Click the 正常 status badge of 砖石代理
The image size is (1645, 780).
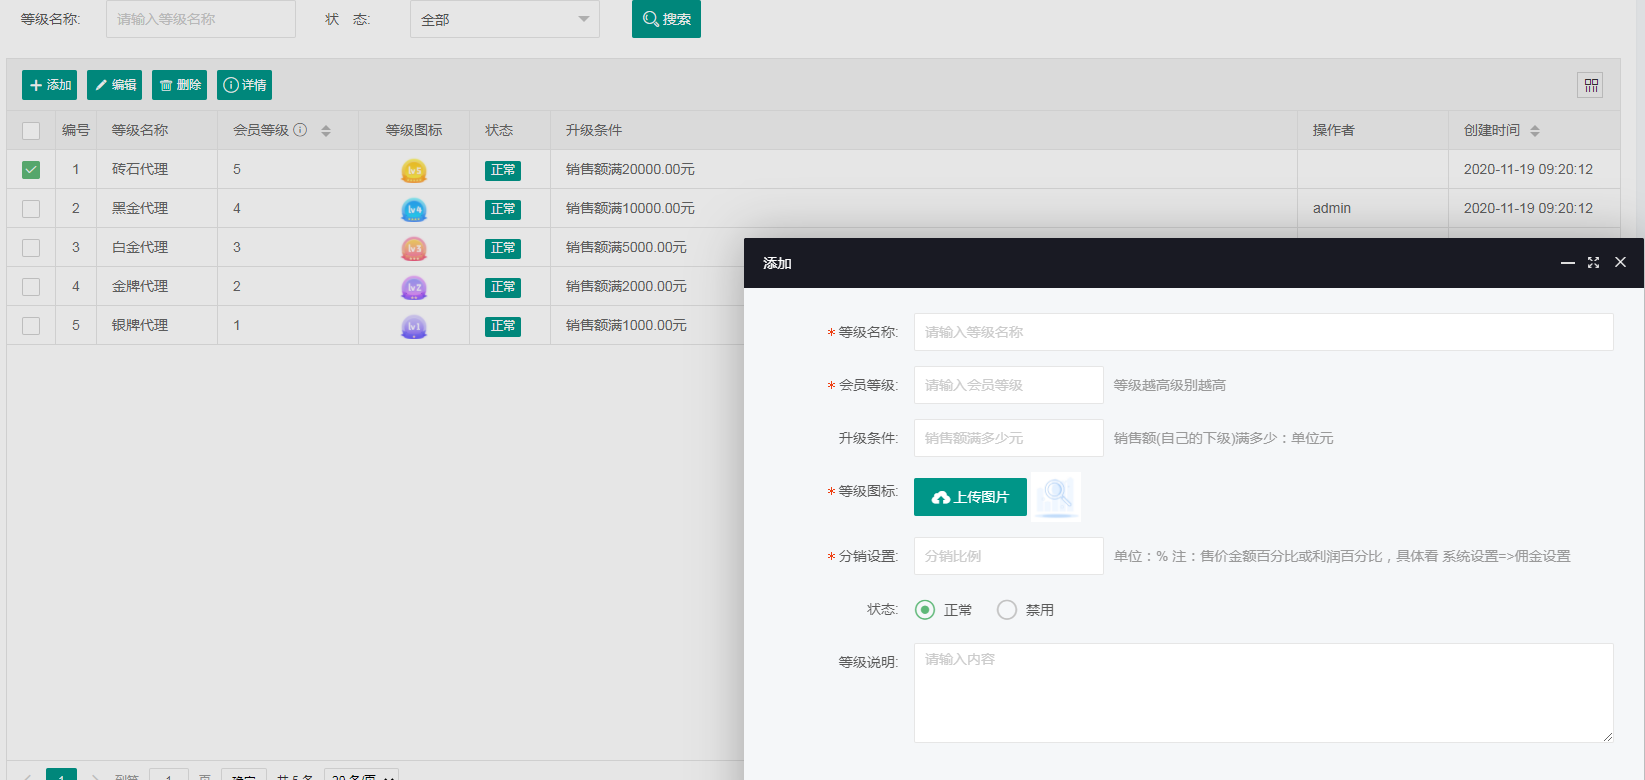tap(503, 170)
